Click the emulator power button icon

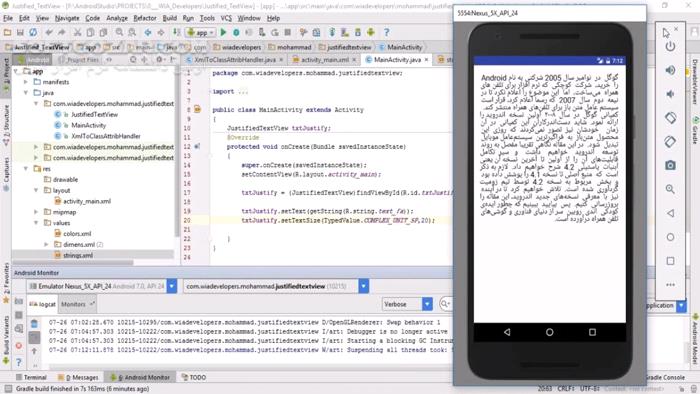click(x=670, y=46)
